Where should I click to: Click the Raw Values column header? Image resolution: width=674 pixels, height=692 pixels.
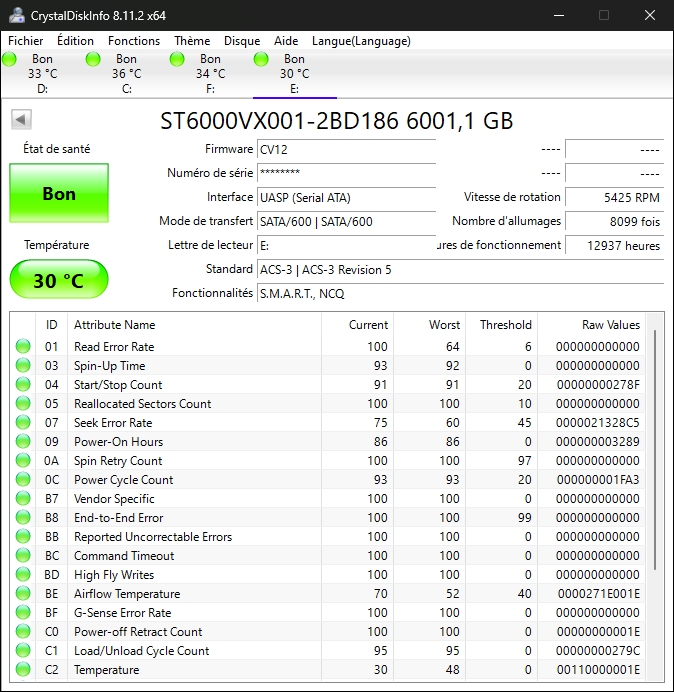[610, 325]
